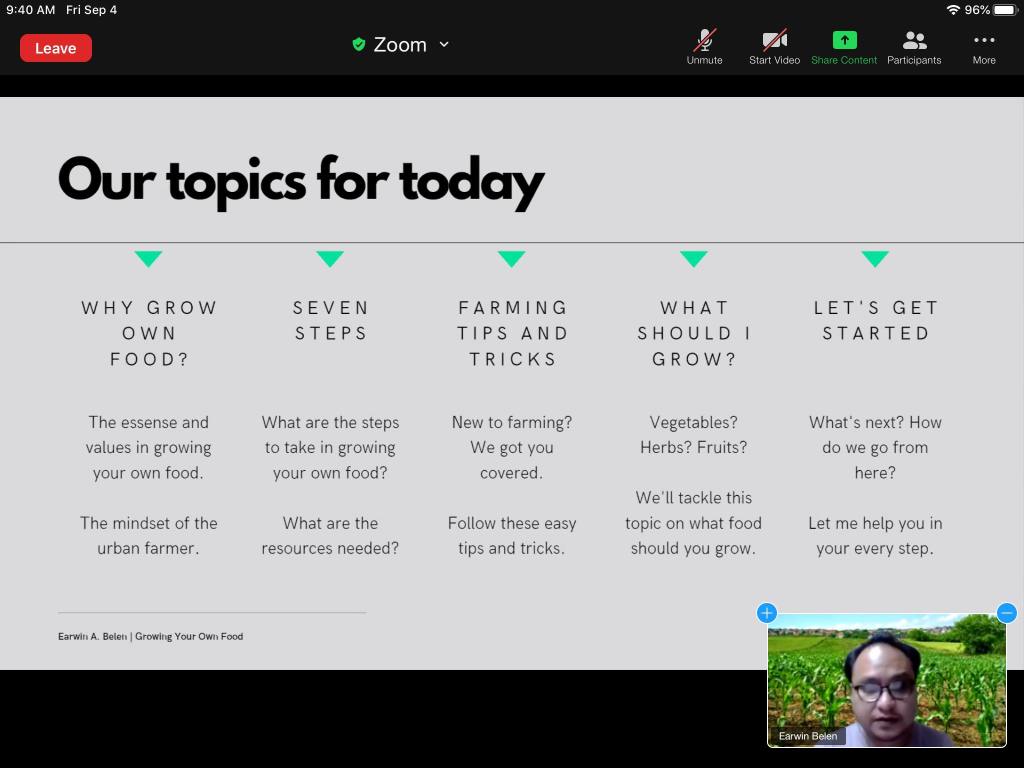Leave the meeting
Viewport: 1024px width, 768px height.
point(56,48)
